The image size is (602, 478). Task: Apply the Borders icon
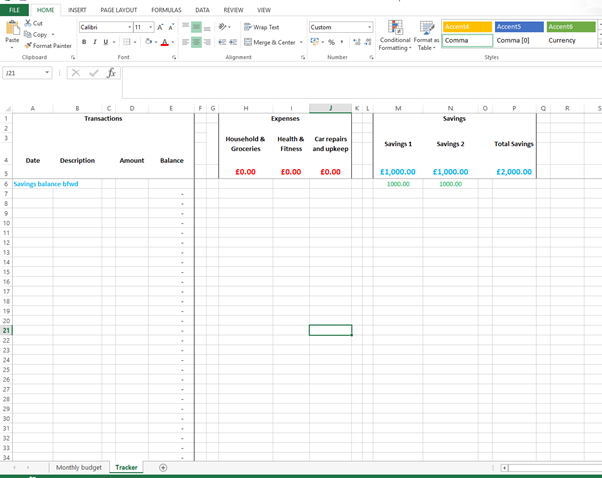[x=127, y=42]
